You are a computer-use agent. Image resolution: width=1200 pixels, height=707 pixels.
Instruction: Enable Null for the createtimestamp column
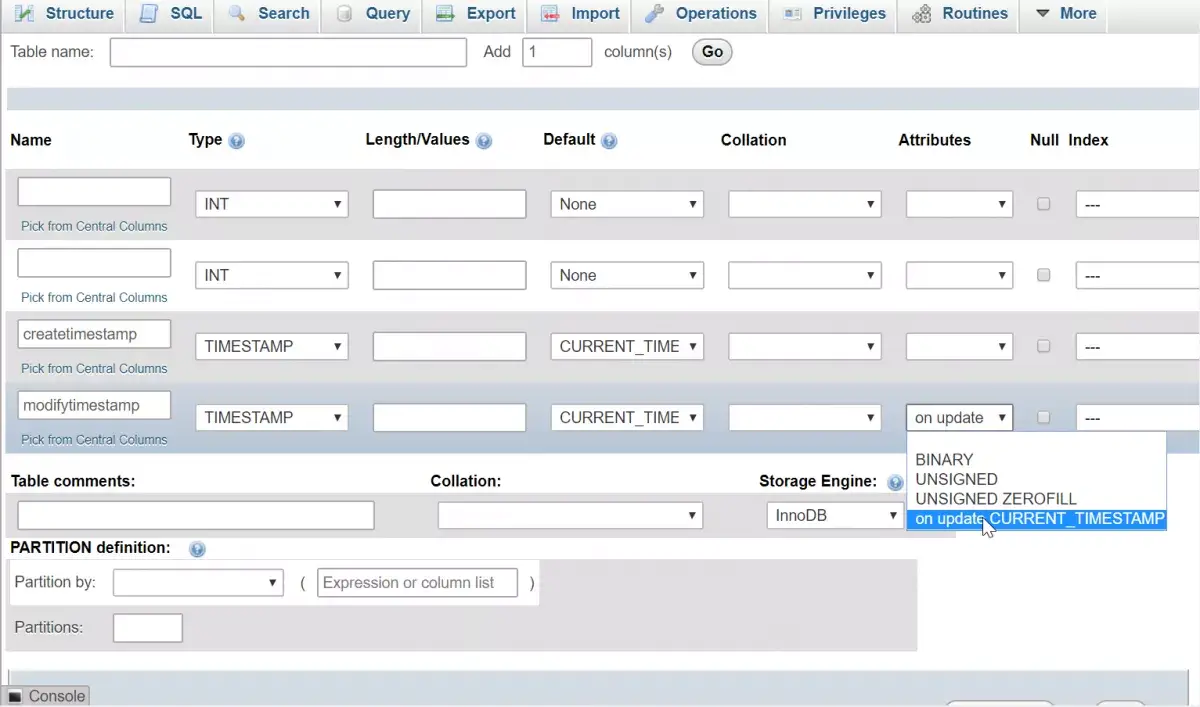1043,346
